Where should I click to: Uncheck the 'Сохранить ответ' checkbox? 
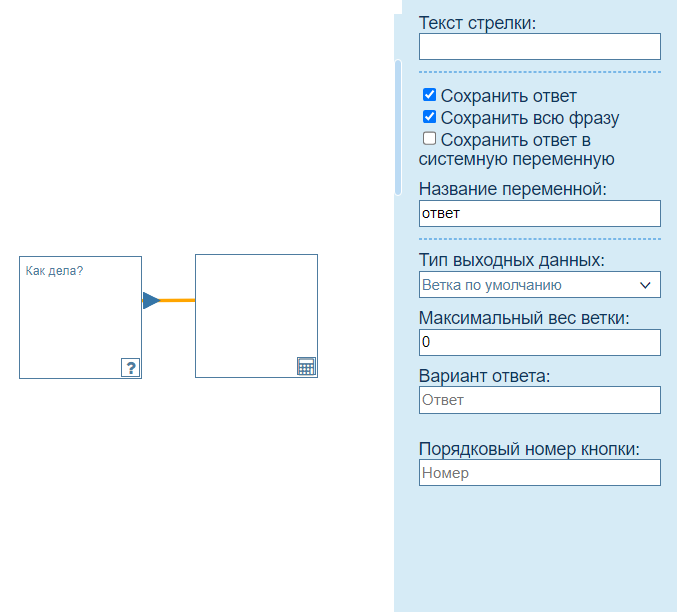tap(429, 95)
